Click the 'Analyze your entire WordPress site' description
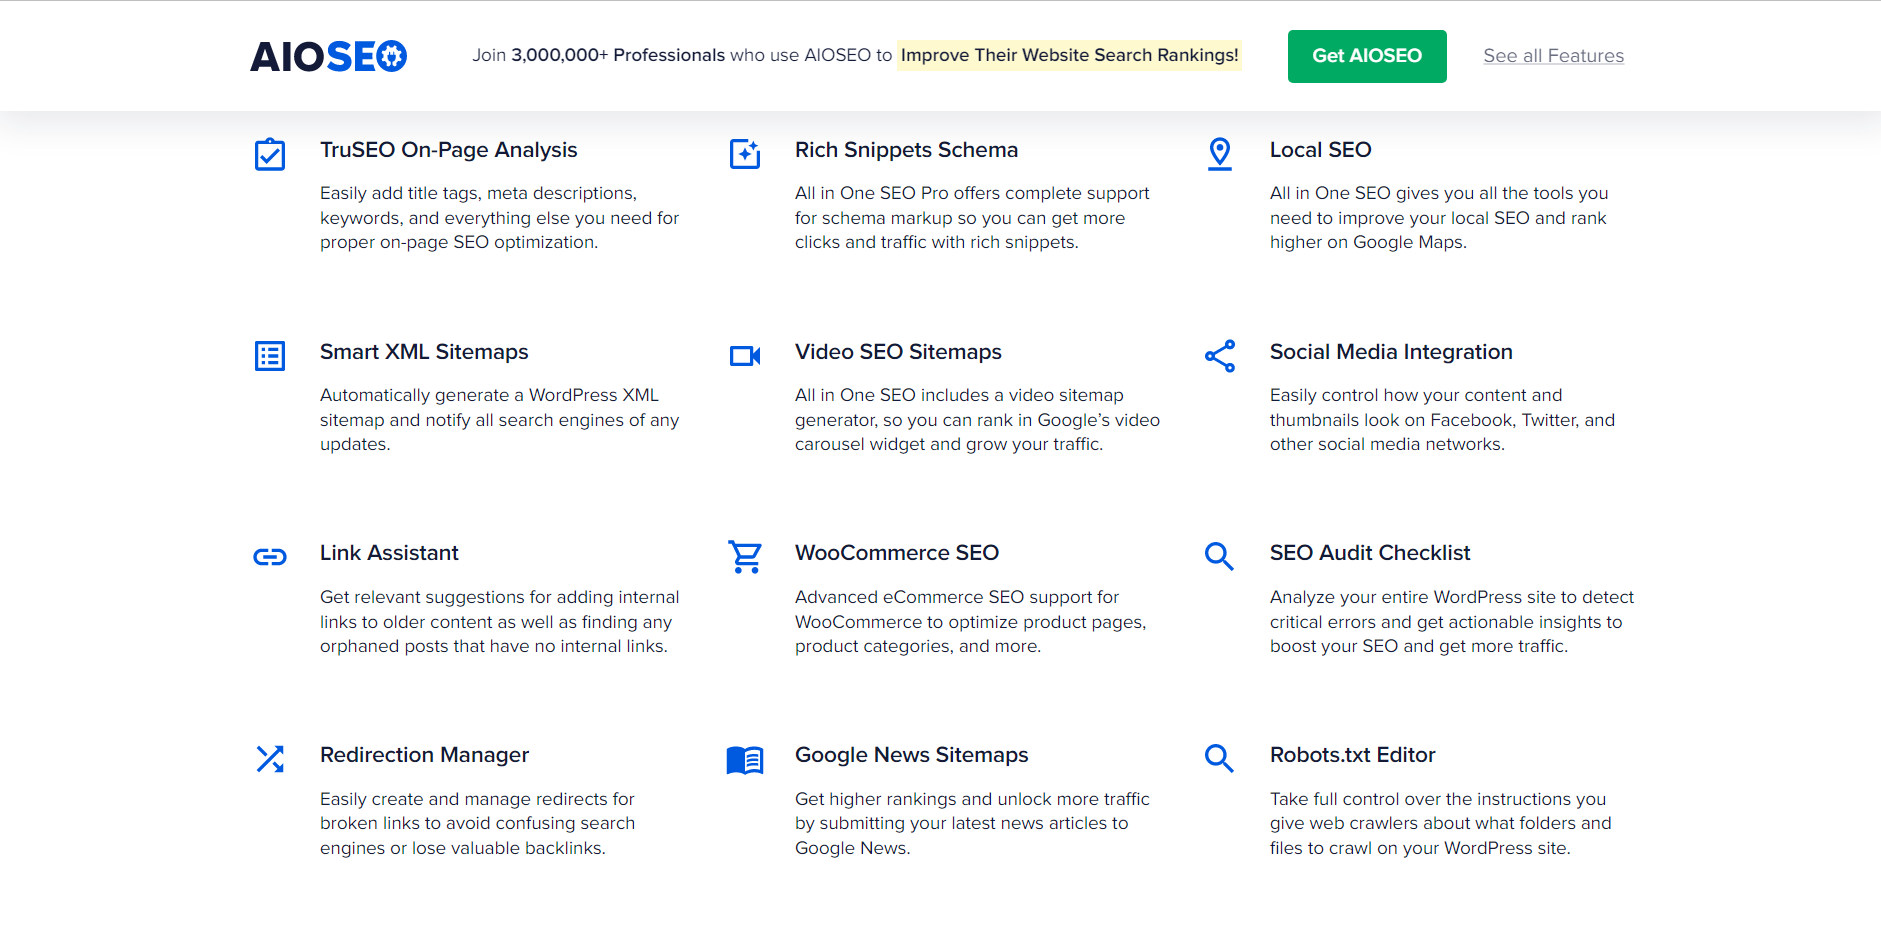 click(x=1452, y=622)
